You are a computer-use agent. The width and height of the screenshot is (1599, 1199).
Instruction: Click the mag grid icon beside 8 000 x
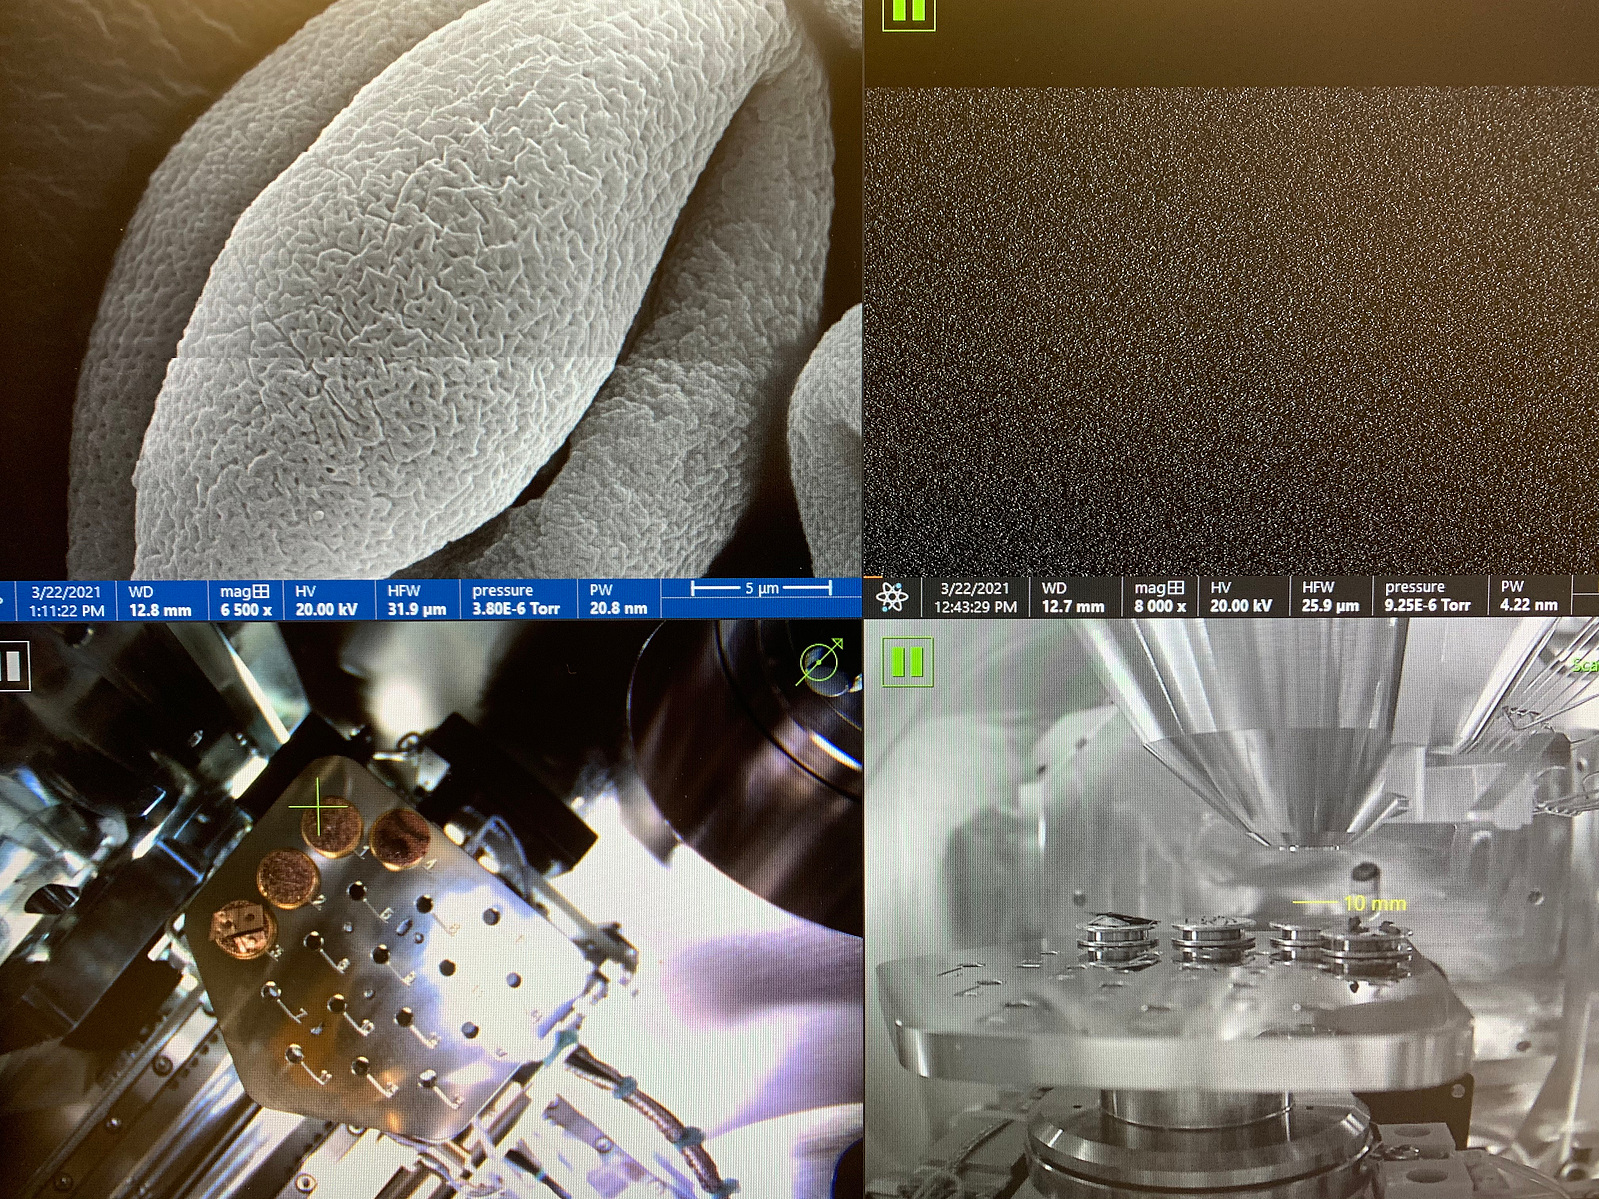1175,588
